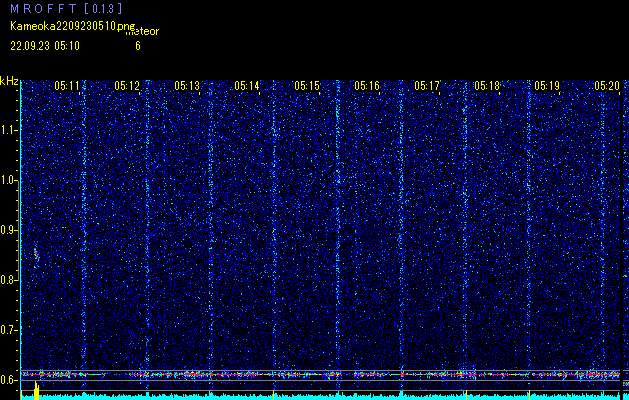This screenshot has height=400, width=629.
Task: Click the date 22.09.23 in the header
Action: pos(30,46)
